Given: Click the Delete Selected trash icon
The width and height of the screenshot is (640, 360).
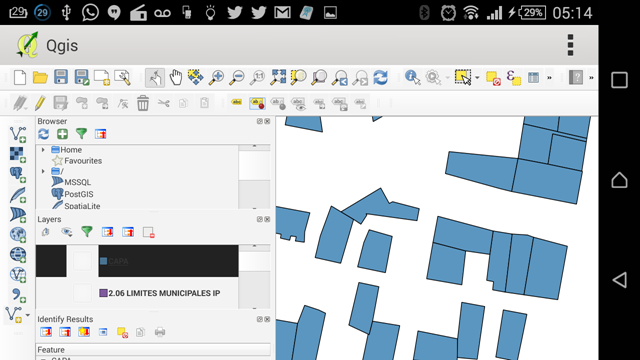Looking at the screenshot, I should [x=143, y=103].
